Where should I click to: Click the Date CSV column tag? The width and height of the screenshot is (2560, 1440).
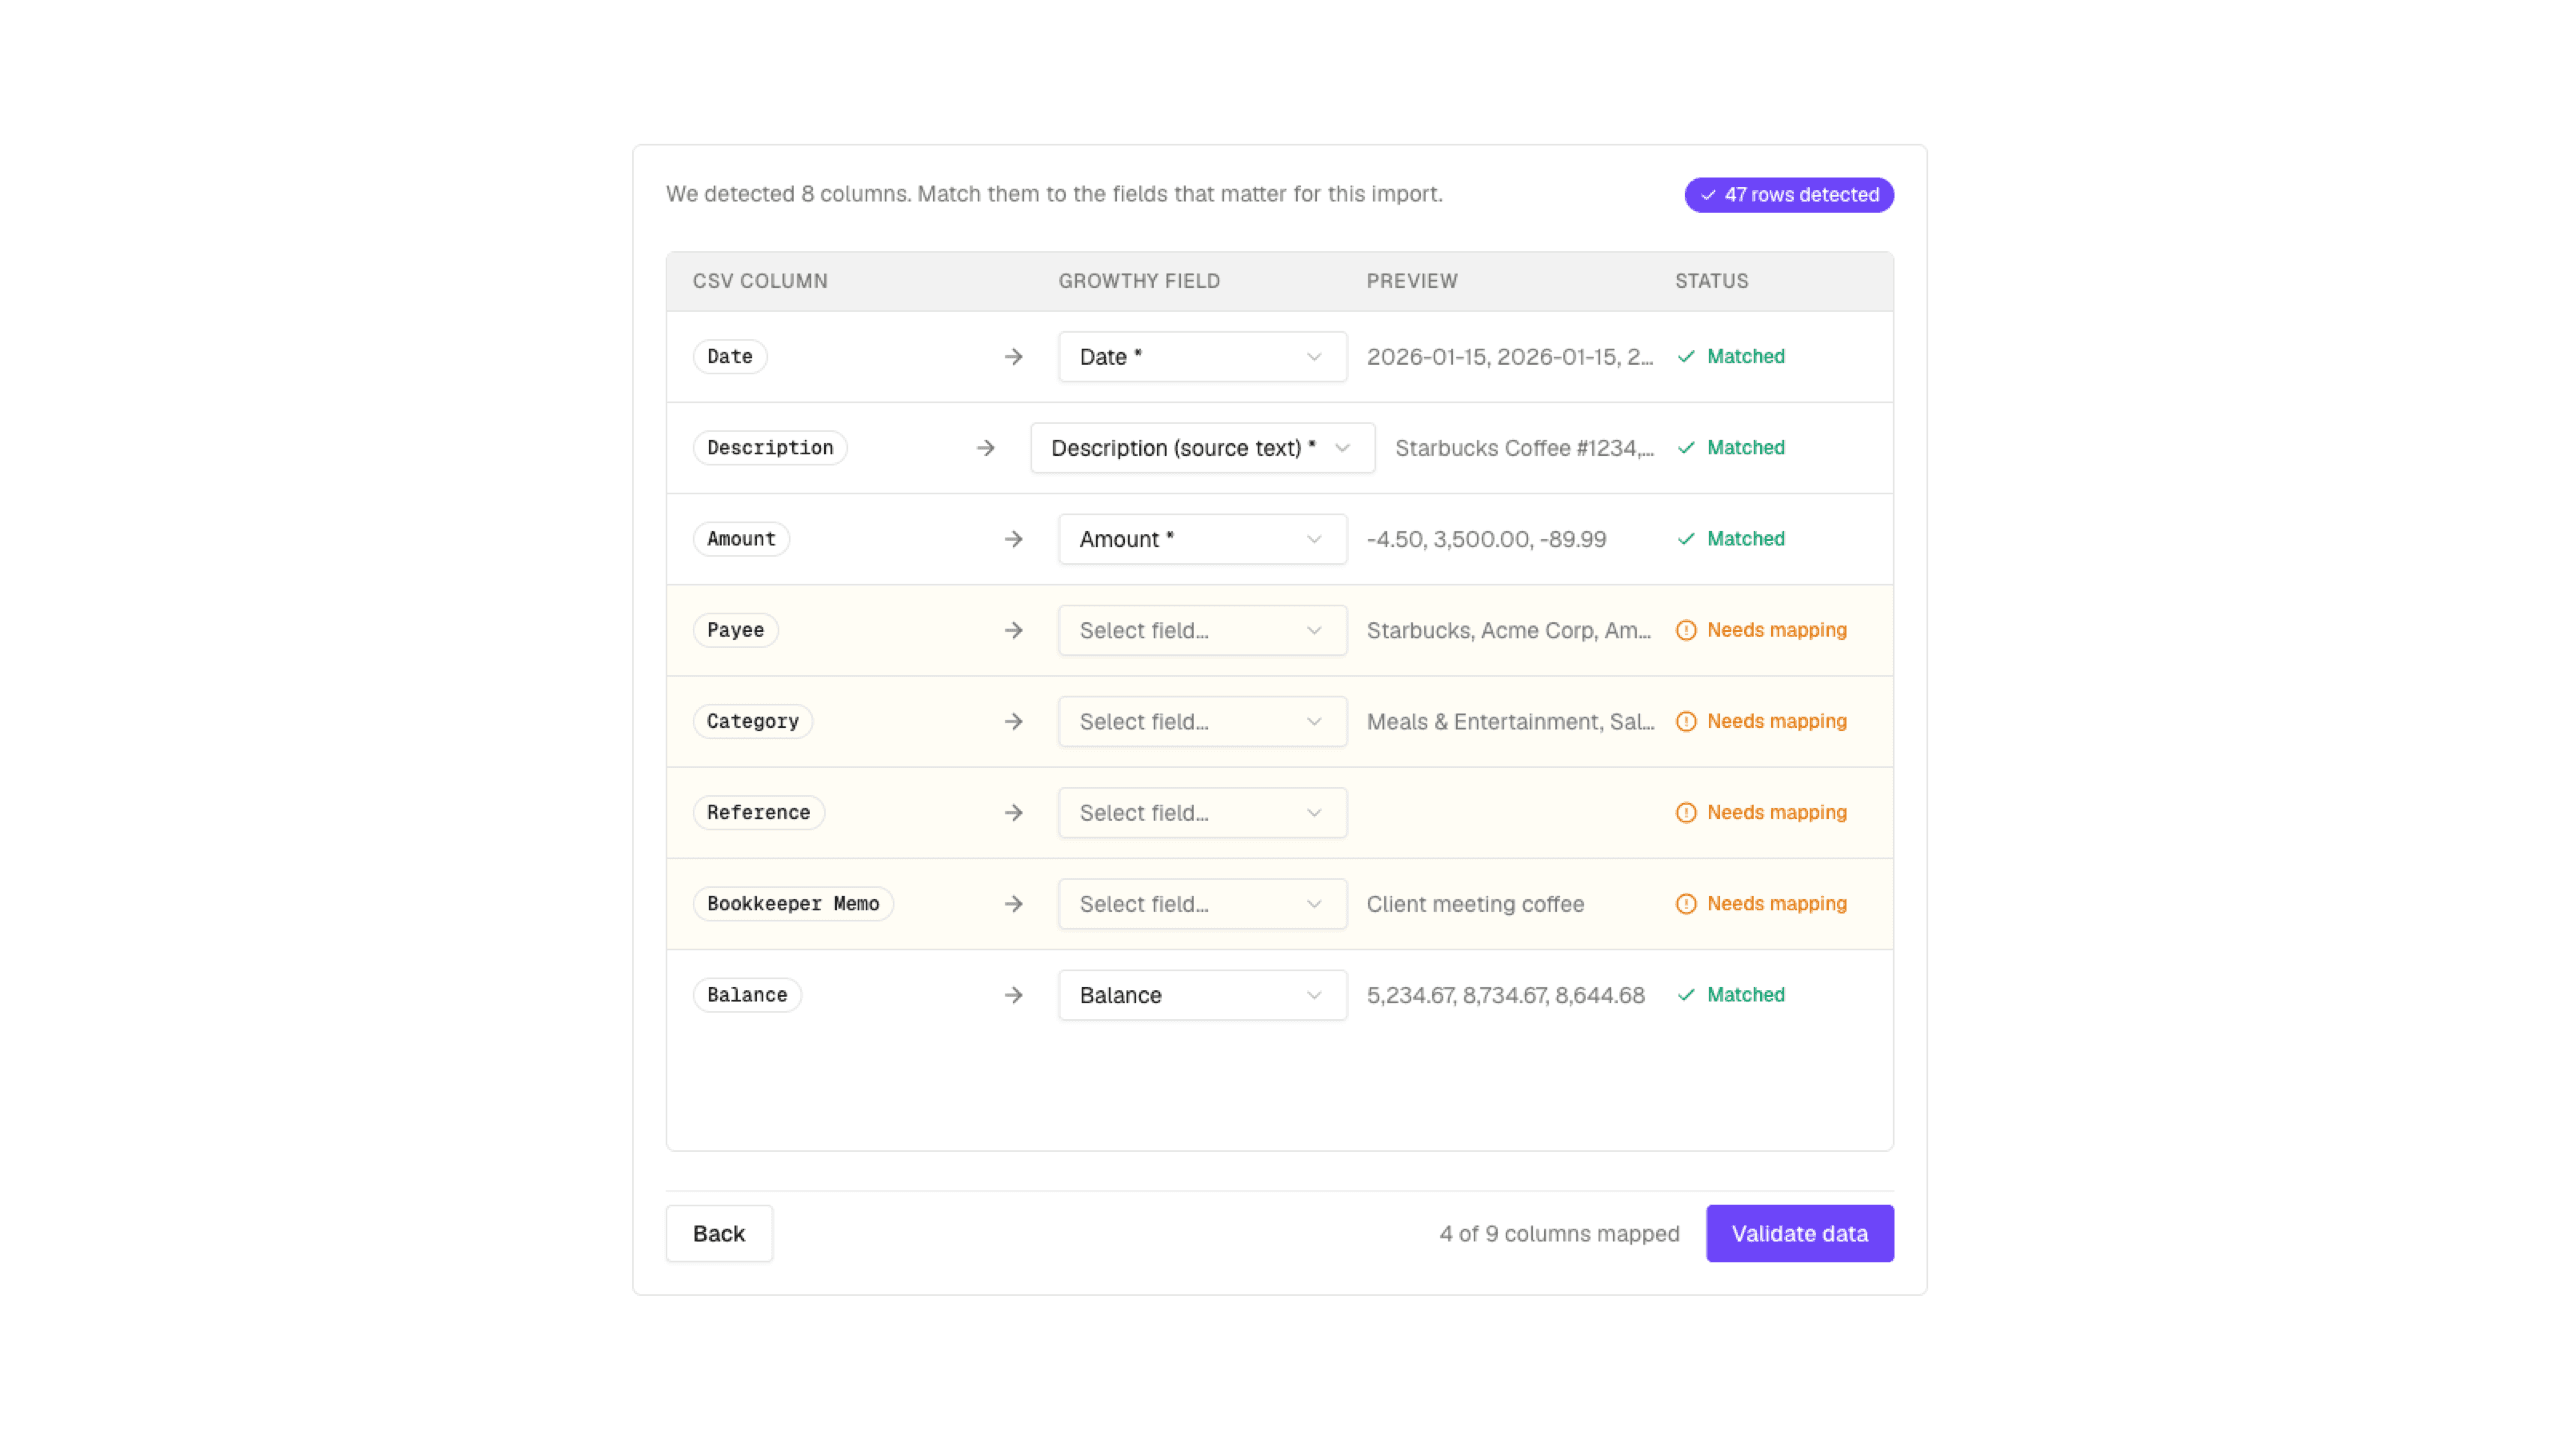[x=730, y=357]
